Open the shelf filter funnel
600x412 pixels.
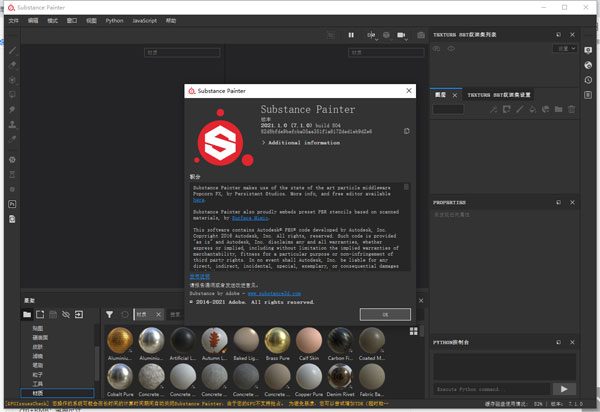pyautogui.click(x=109, y=313)
